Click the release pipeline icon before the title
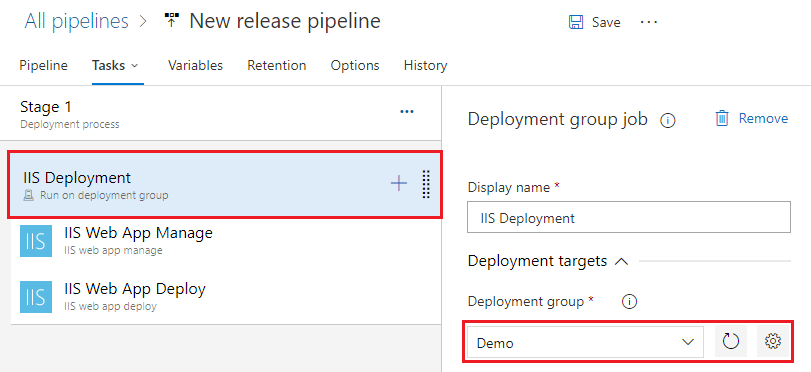The width and height of the screenshot is (811, 372). coord(171,21)
